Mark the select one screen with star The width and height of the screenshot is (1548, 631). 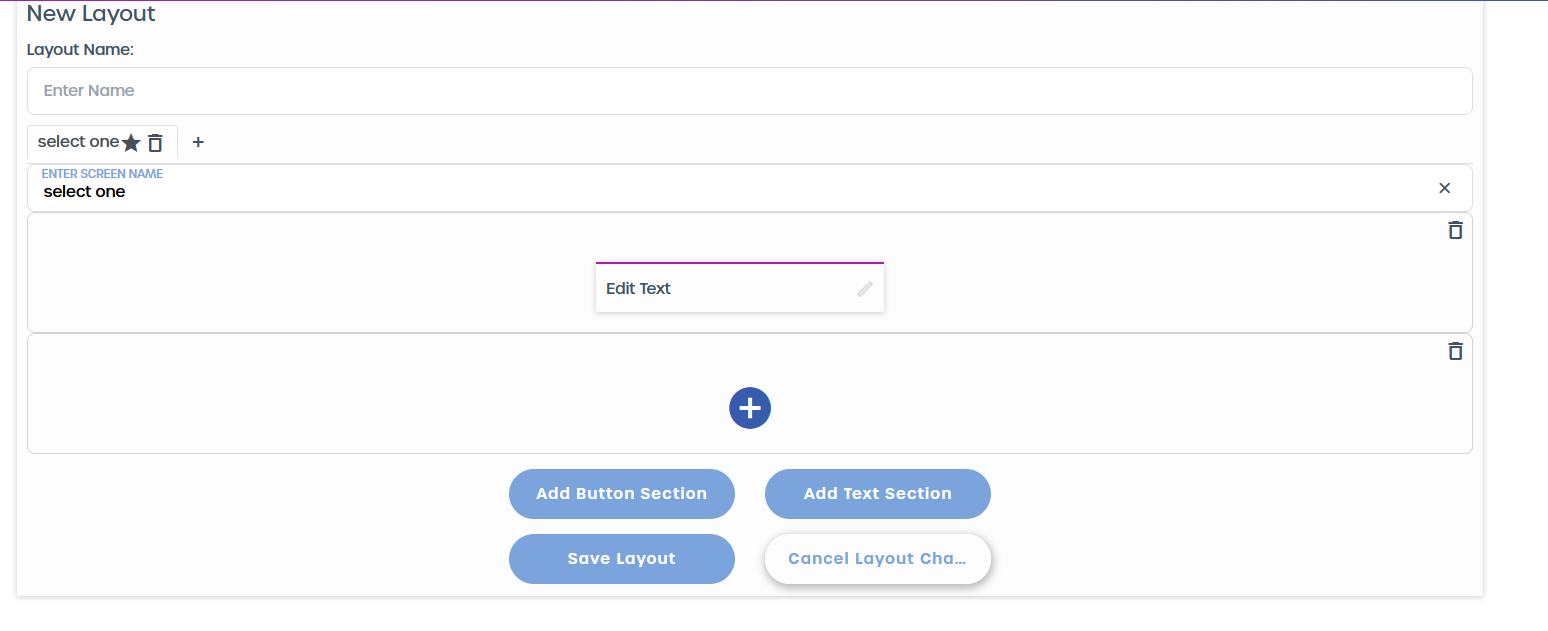pyautogui.click(x=131, y=143)
